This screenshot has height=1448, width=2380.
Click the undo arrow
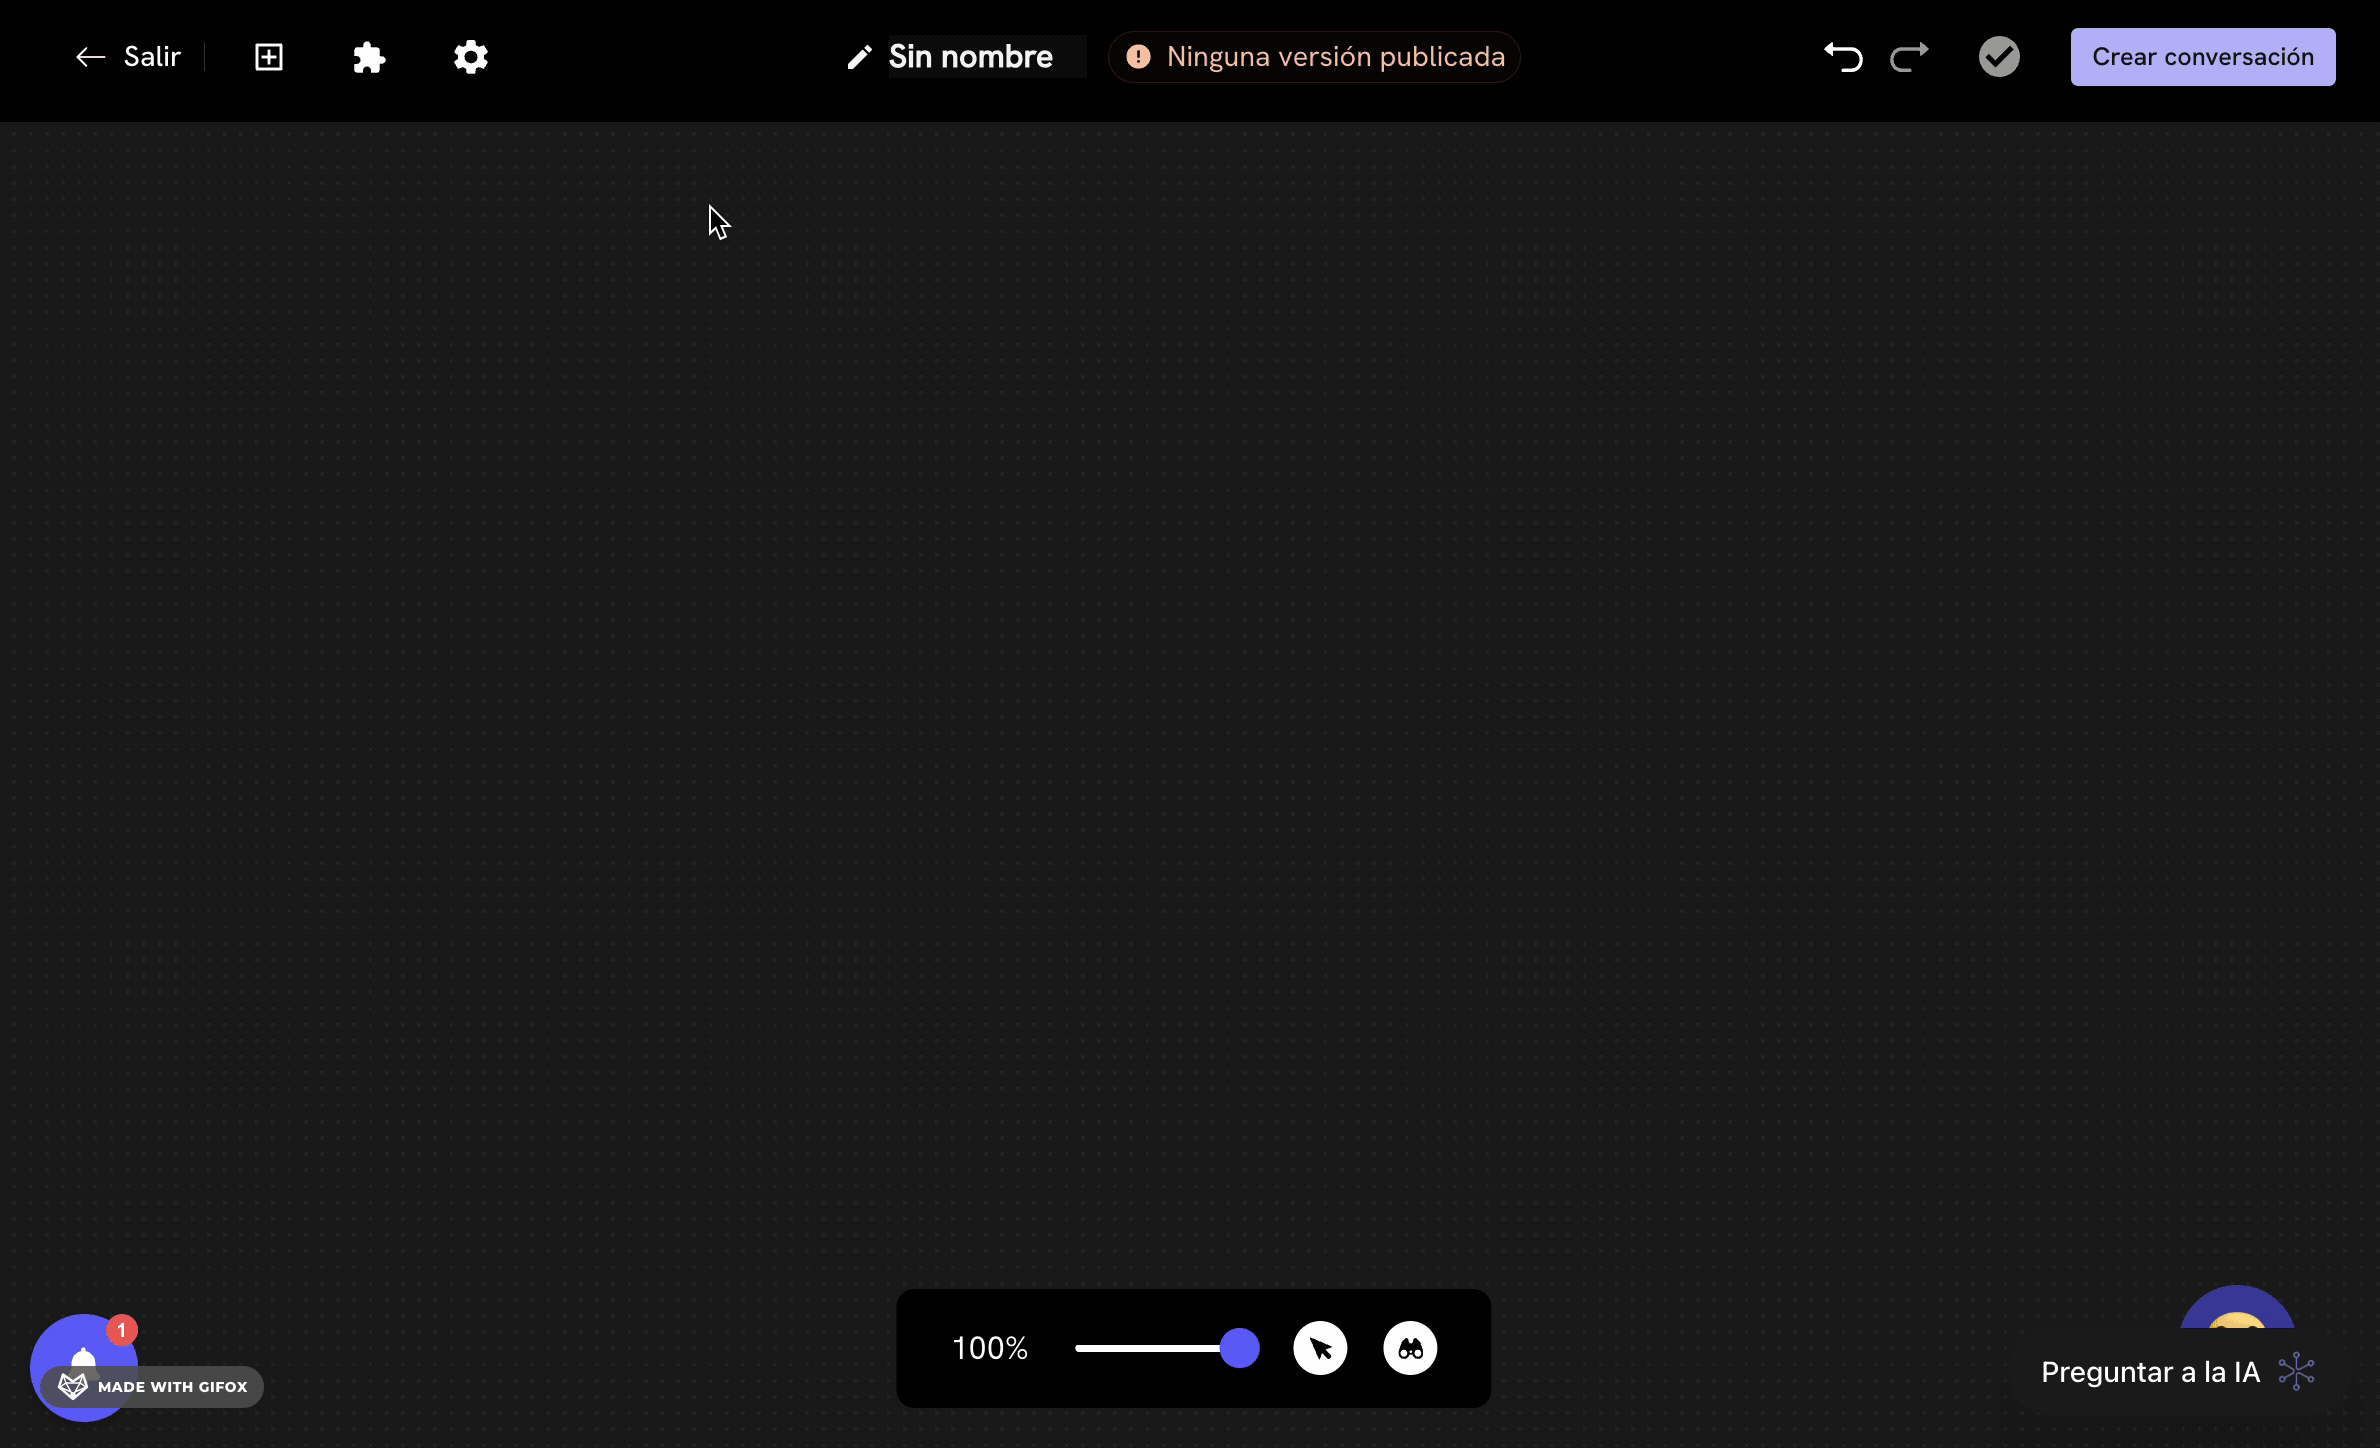point(1843,57)
